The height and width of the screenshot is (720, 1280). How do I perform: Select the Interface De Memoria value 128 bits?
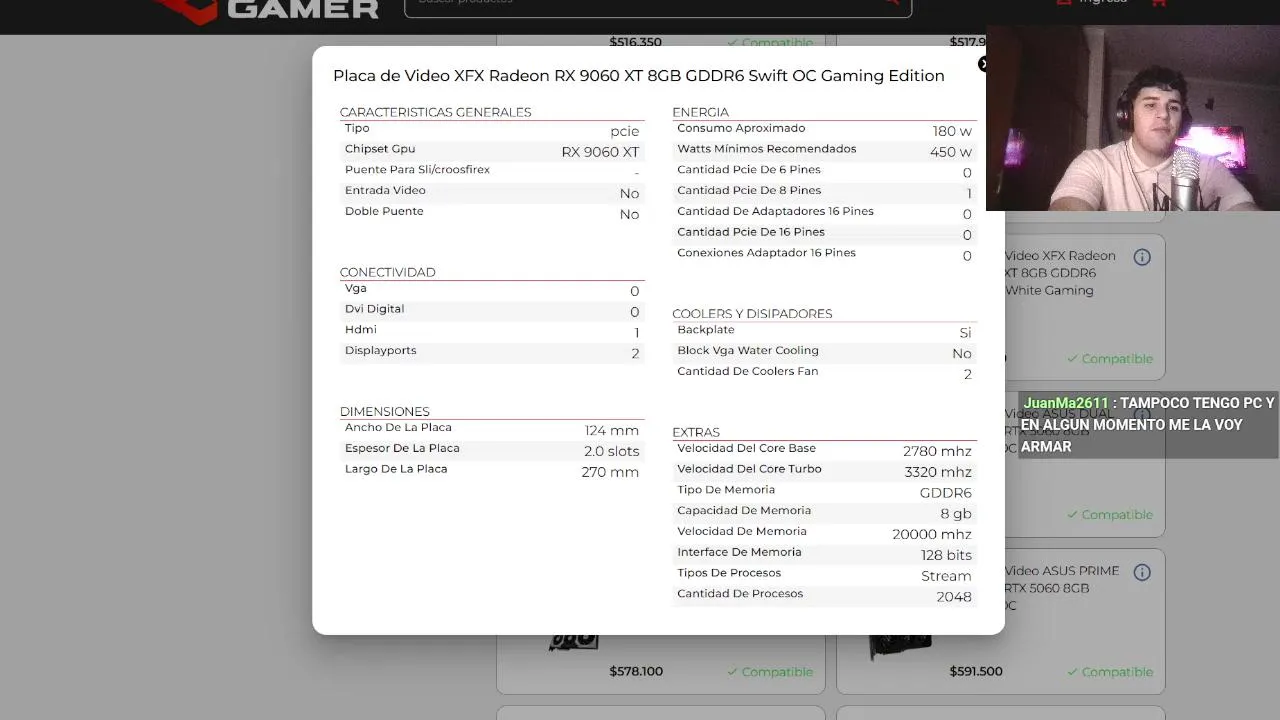pyautogui.click(x=946, y=555)
